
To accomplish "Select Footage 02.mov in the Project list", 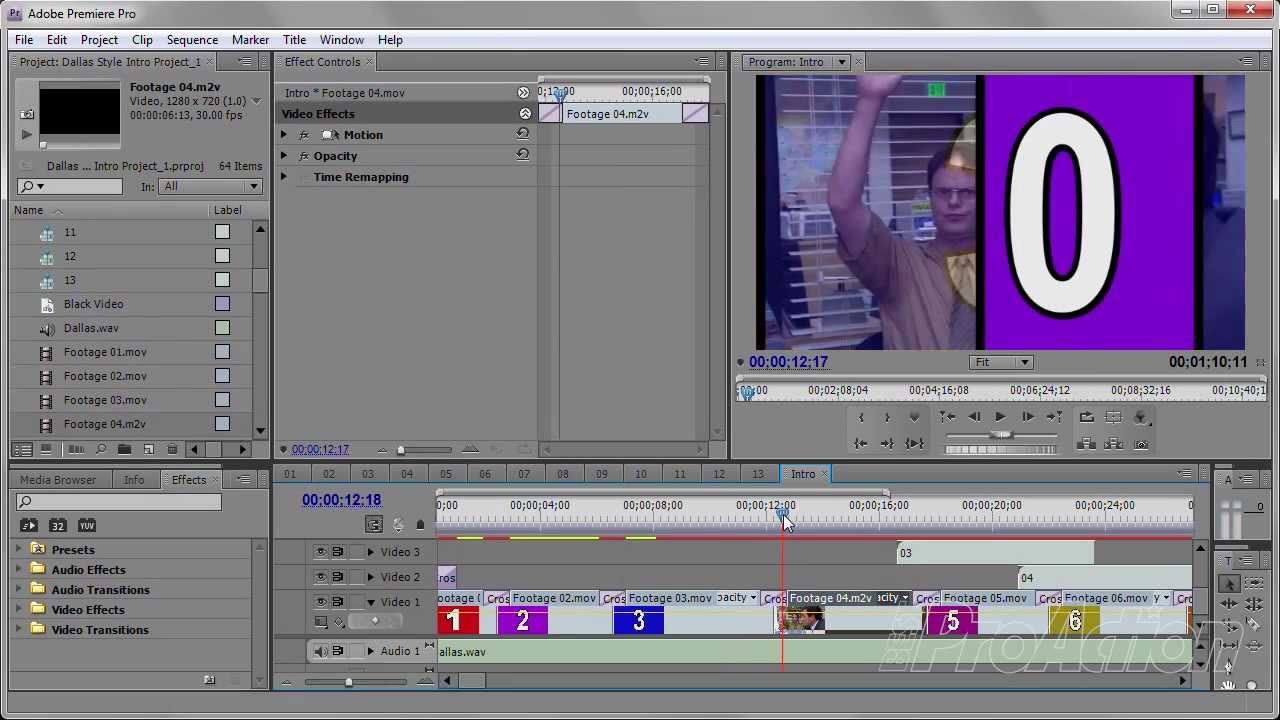I will pyautogui.click(x=105, y=376).
